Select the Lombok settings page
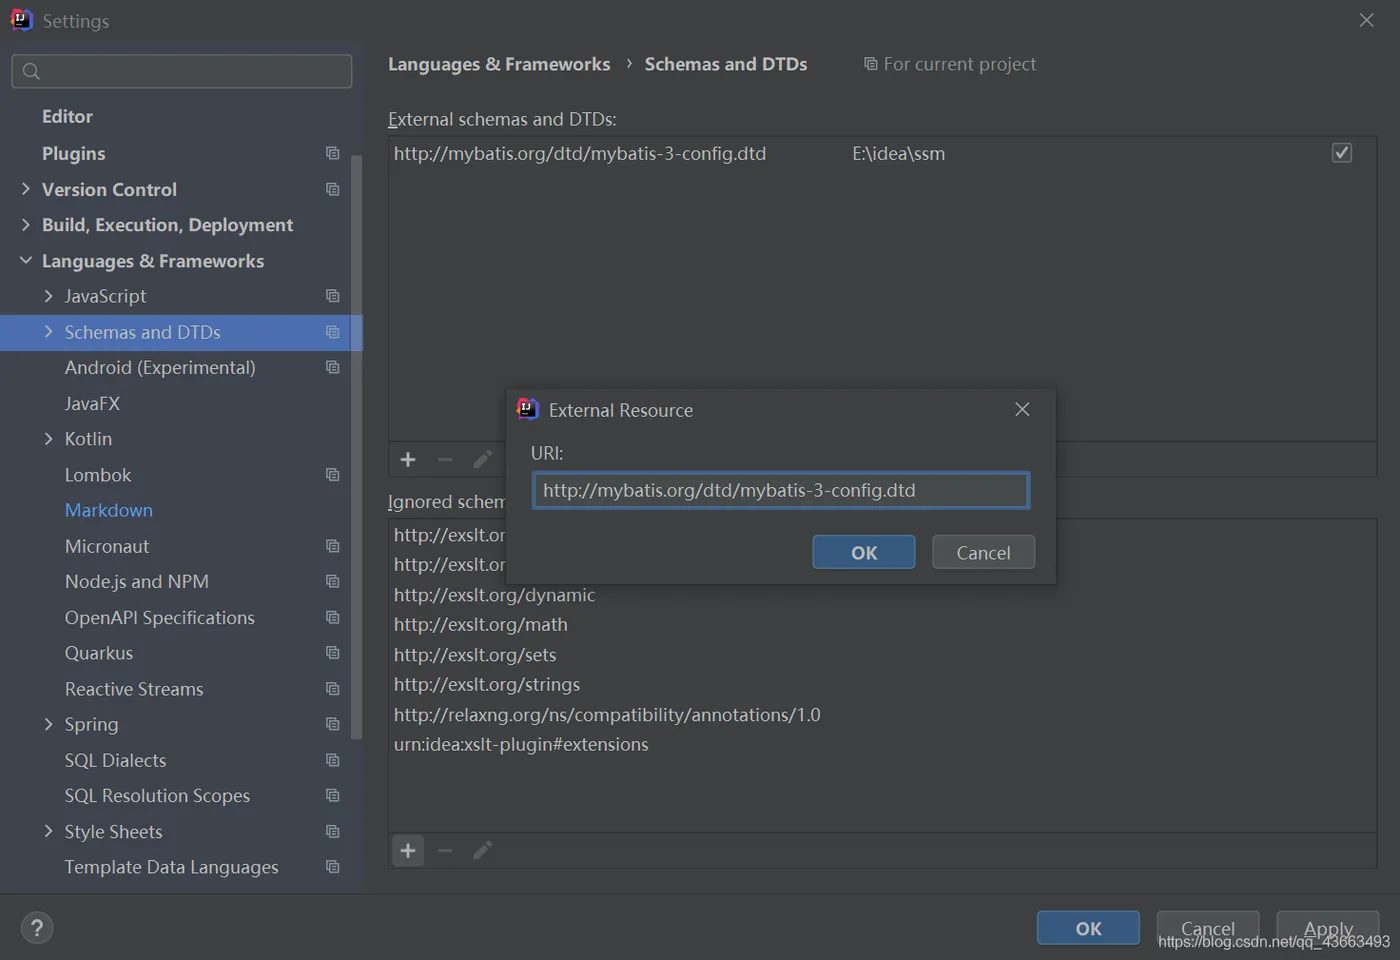This screenshot has height=960, width=1400. [98, 475]
